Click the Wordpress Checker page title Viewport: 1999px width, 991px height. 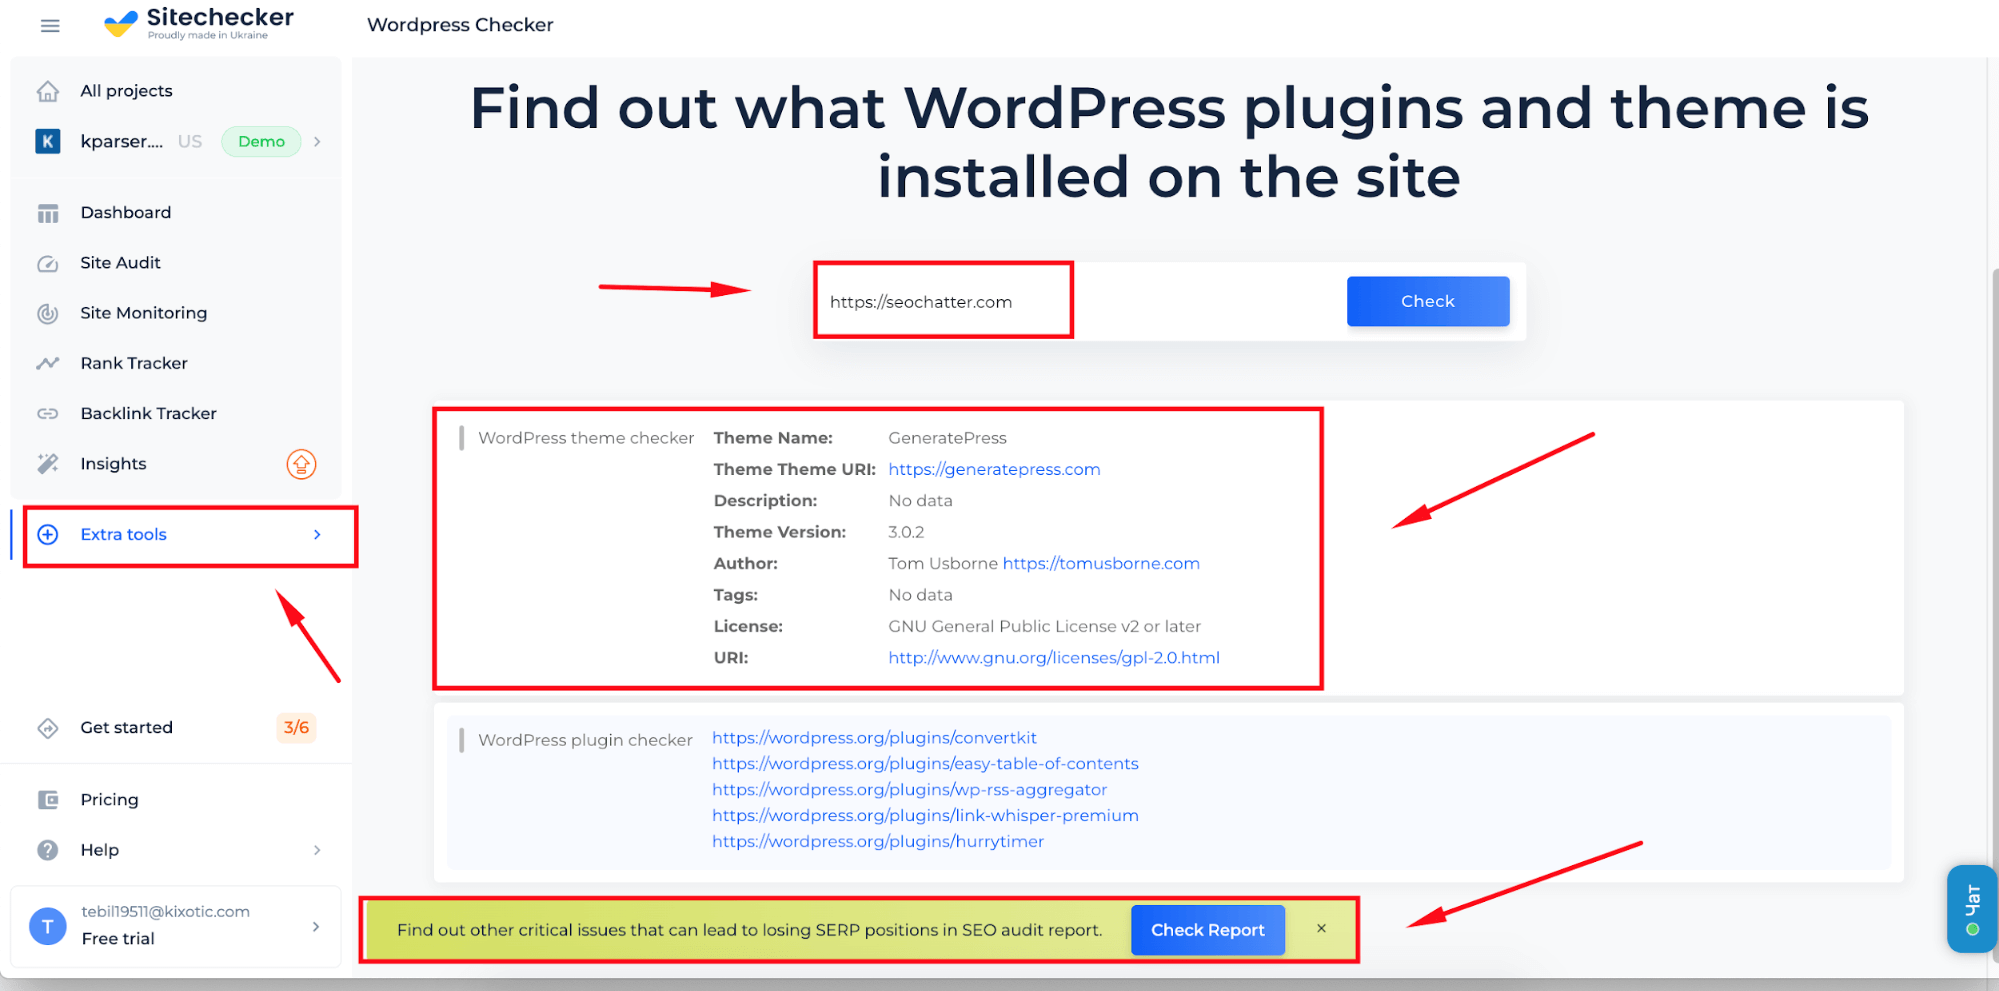coord(460,25)
